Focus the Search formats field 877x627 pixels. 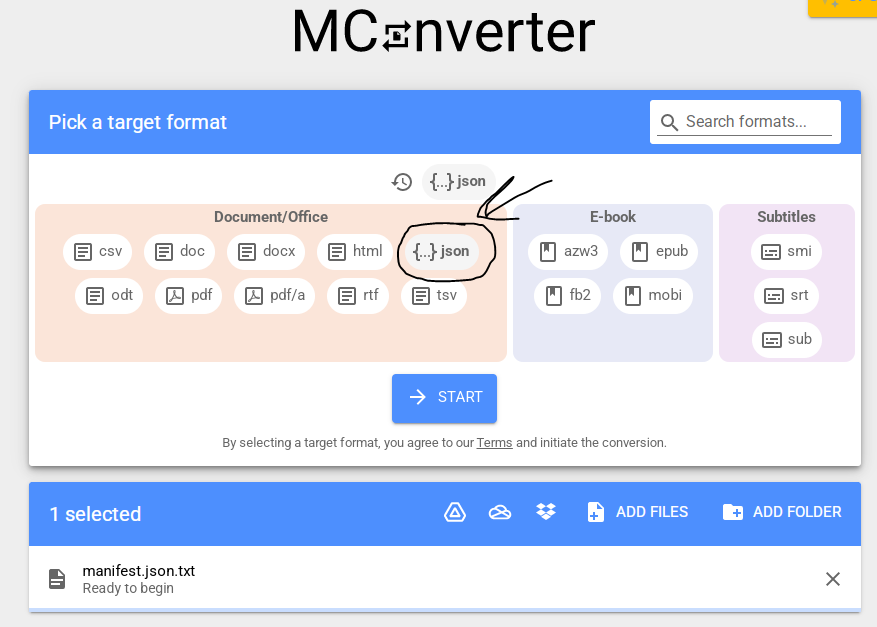[x=745, y=122]
